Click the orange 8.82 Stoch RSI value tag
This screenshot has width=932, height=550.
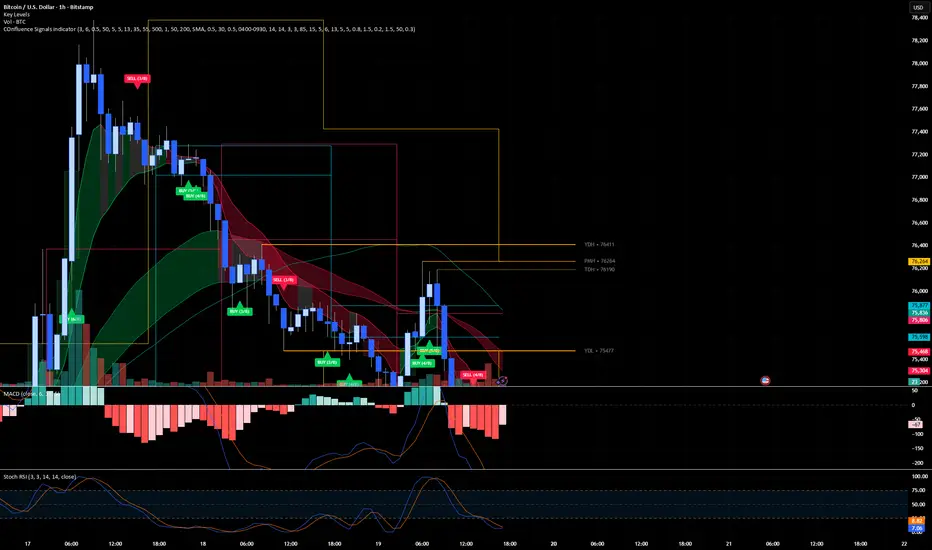[x=916, y=521]
